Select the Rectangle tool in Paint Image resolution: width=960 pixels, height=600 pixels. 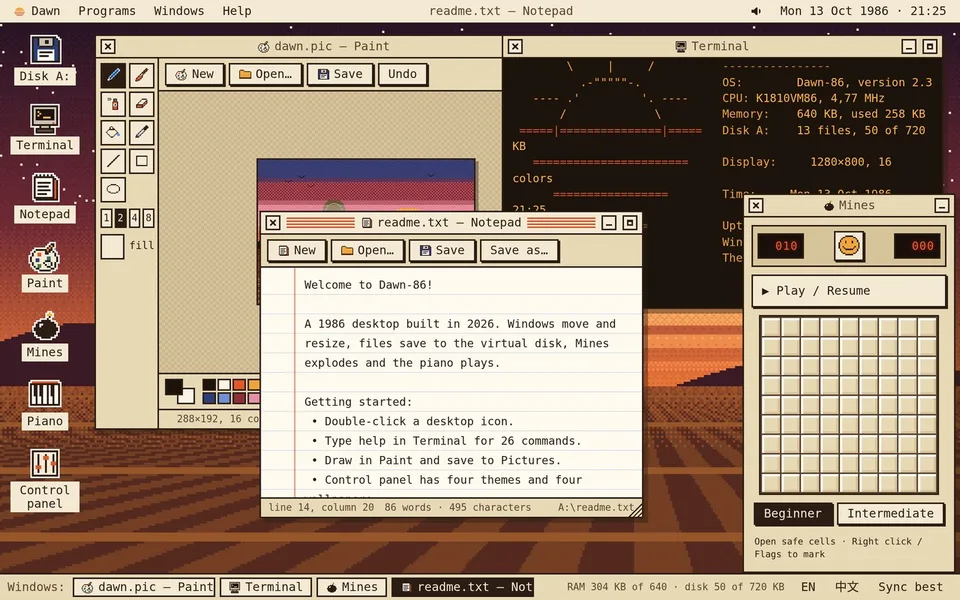pyautogui.click(x=141, y=161)
